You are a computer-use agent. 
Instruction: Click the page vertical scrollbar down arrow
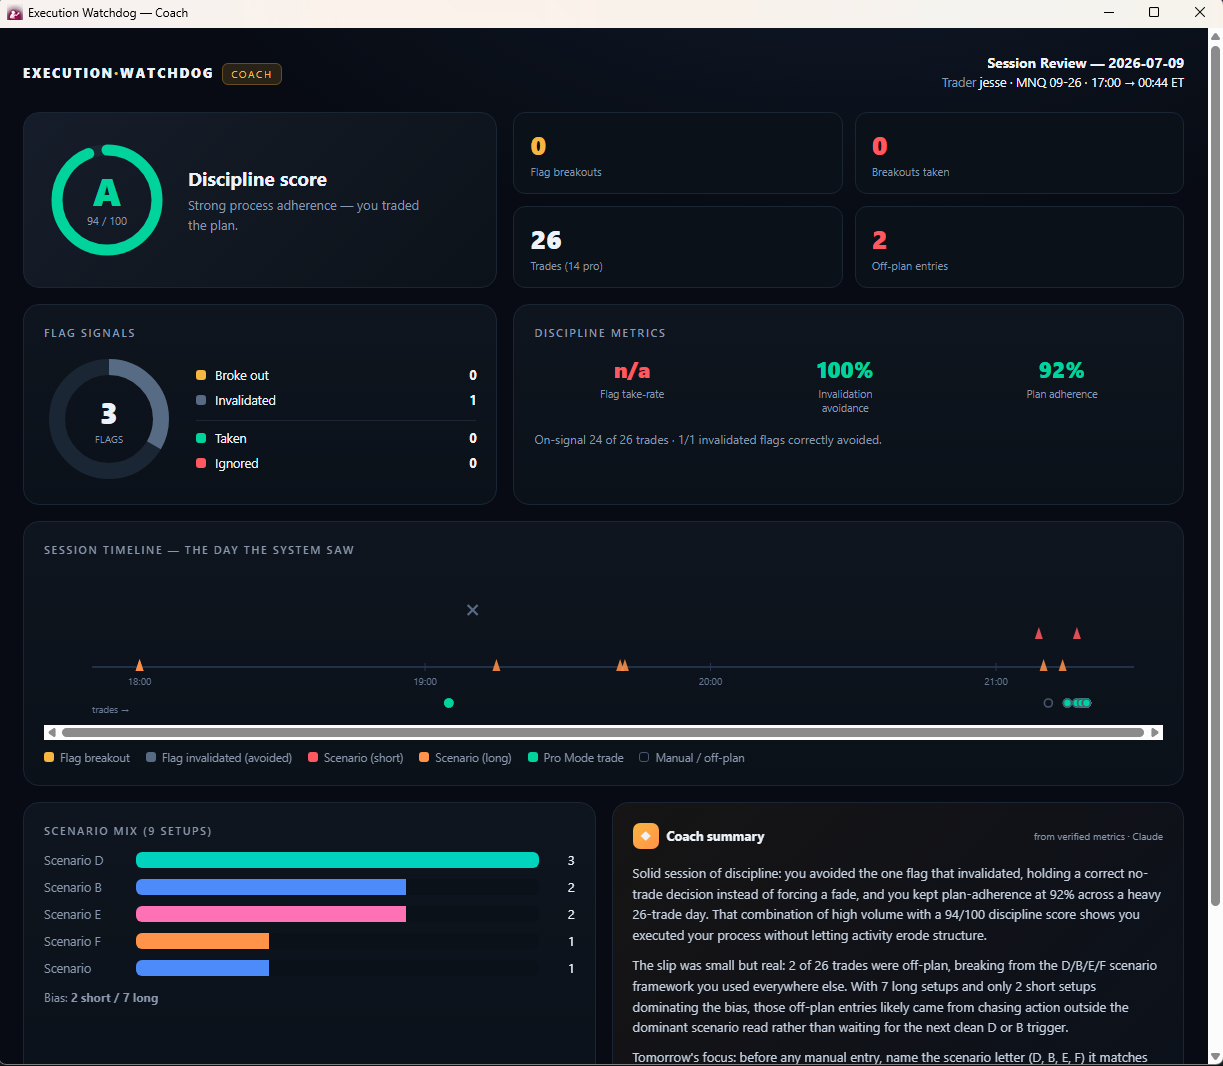[x=1215, y=1056]
